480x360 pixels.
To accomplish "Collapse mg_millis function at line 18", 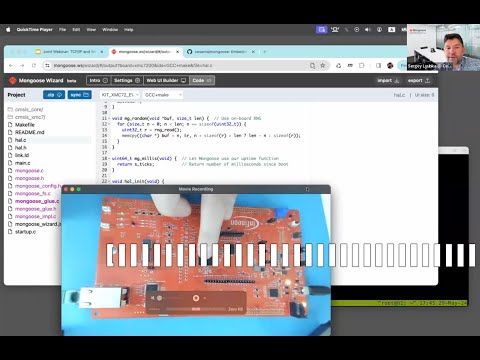I will (x=110, y=158).
